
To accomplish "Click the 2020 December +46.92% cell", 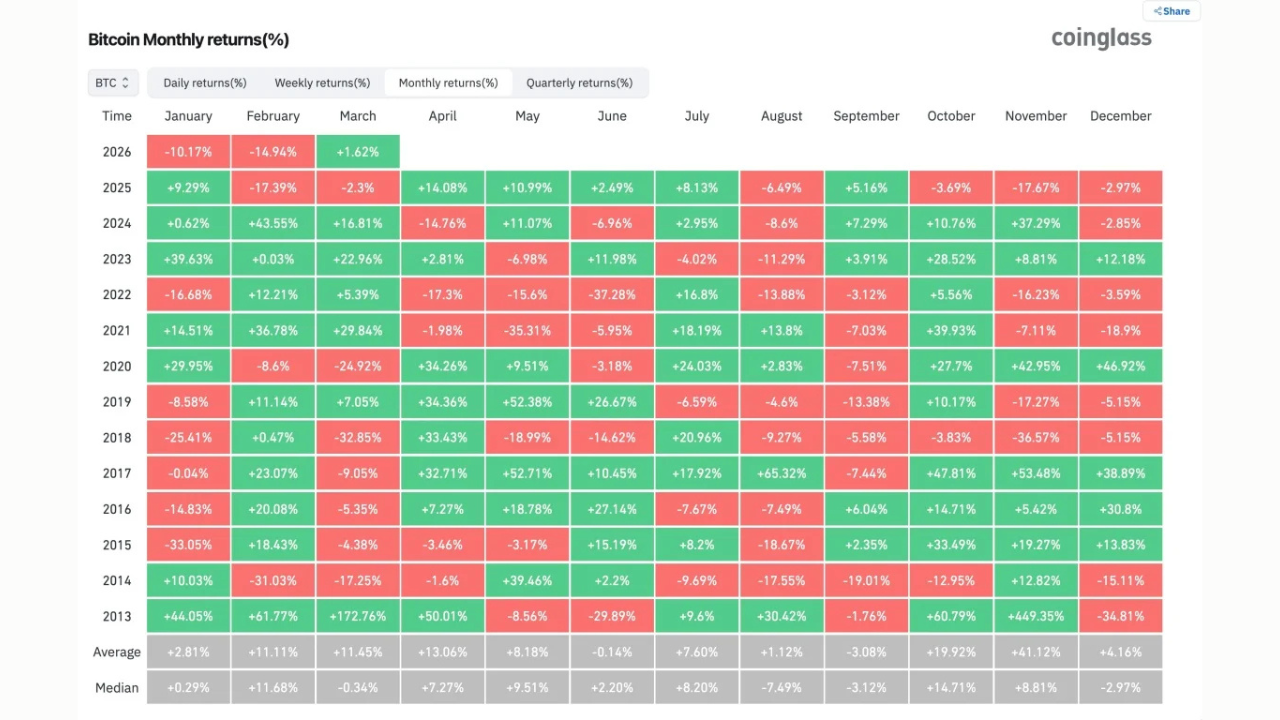I will [1121, 366].
